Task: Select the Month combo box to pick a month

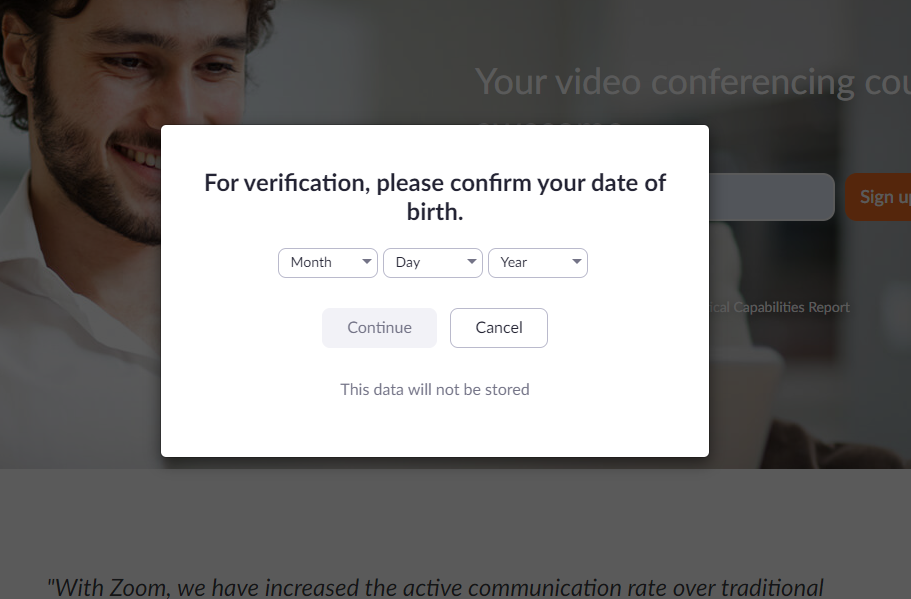Action: click(327, 262)
